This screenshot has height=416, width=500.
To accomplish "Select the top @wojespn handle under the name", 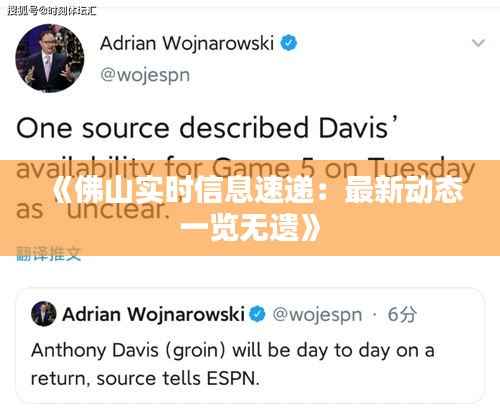I will tap(145, 75).
